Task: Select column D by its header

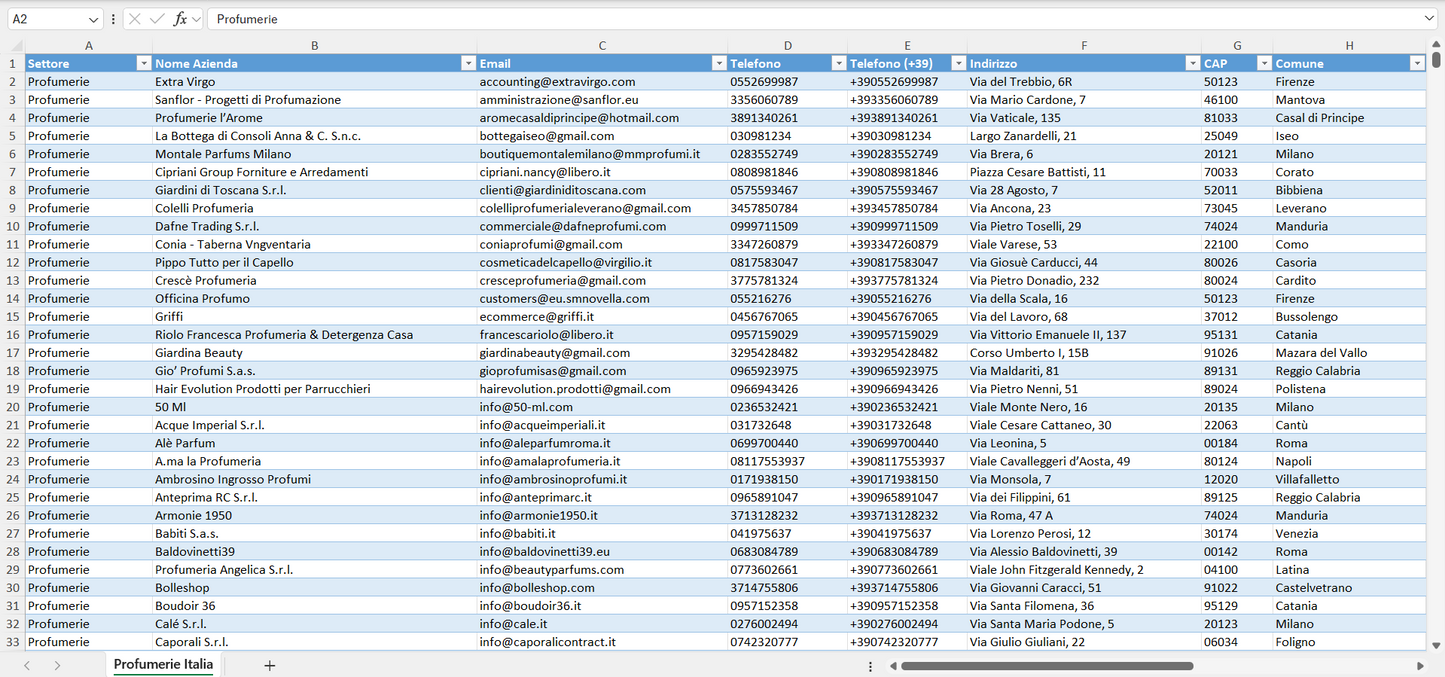Action: [788, 46]
